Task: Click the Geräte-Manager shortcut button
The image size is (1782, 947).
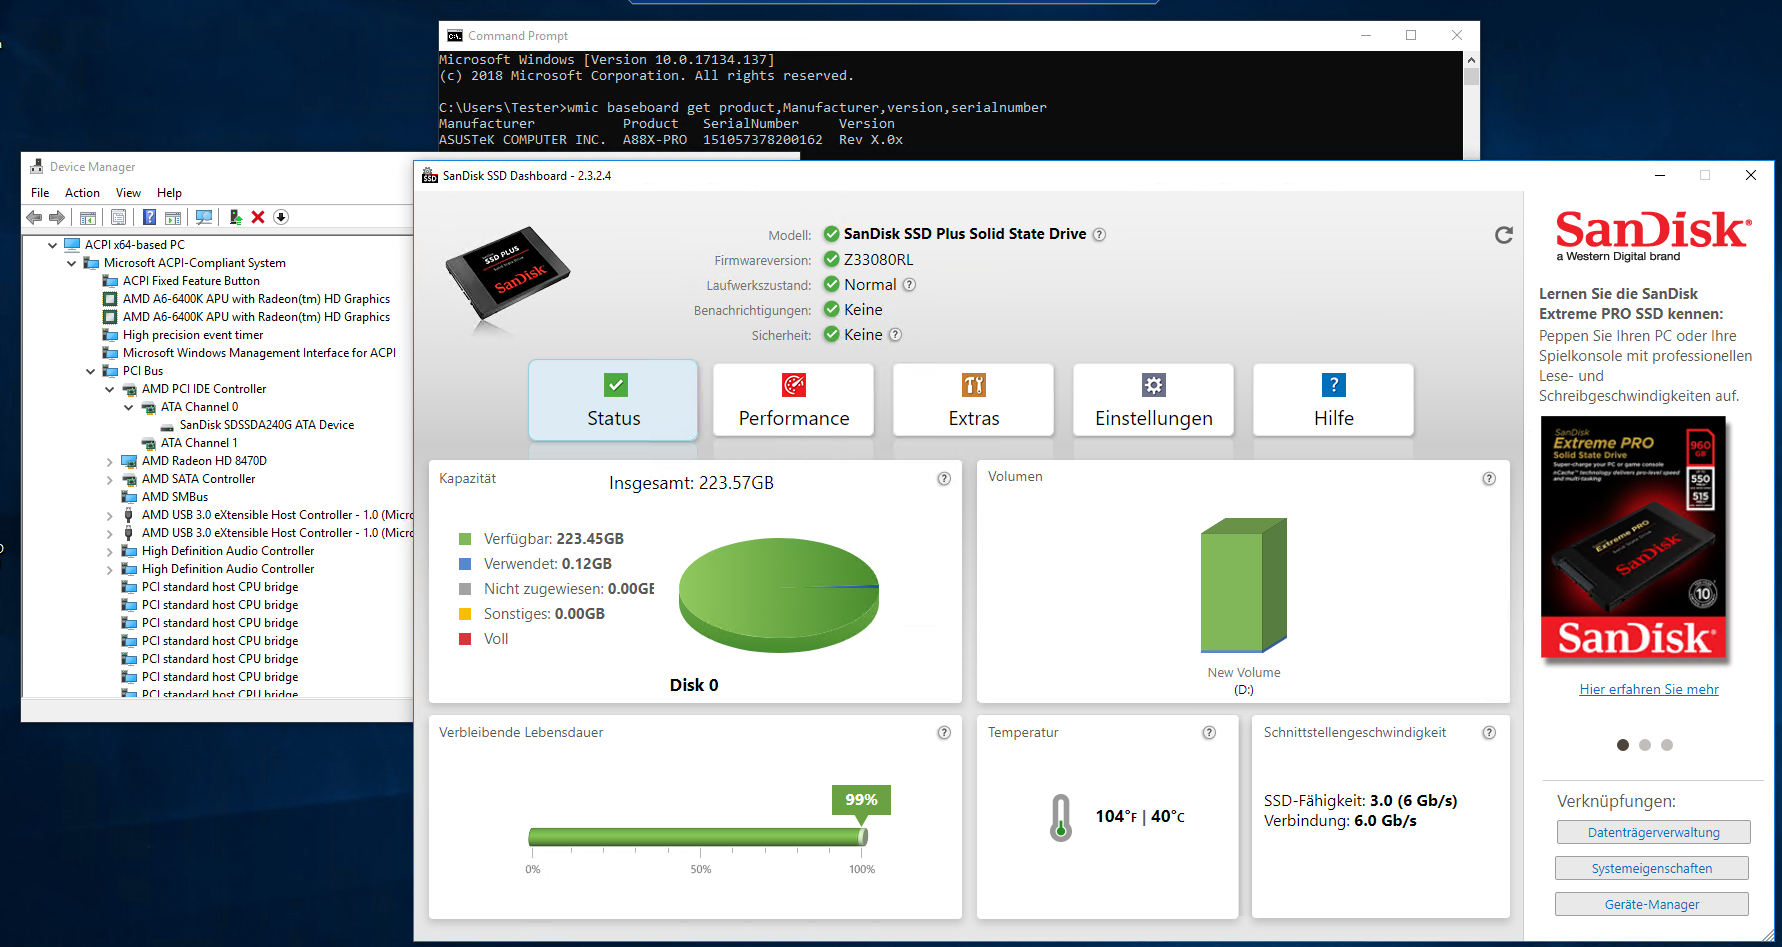Action: [x=1652, y=904]
